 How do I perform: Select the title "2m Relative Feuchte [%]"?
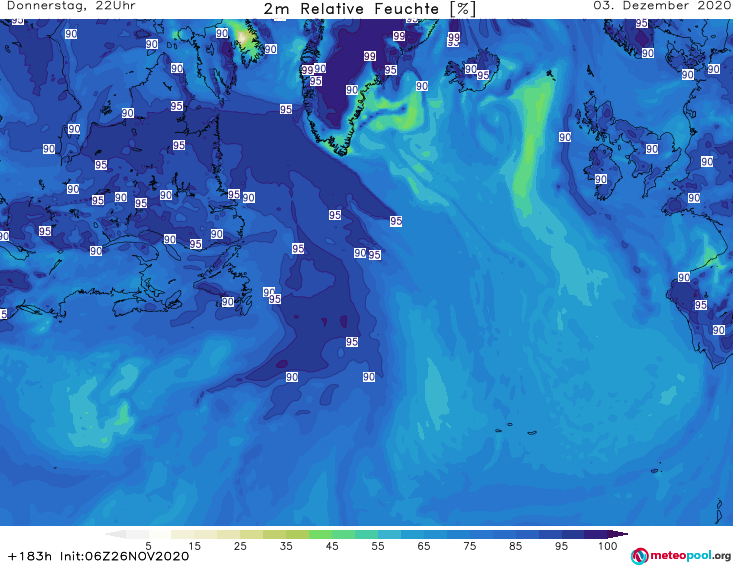tap(369, 9)
